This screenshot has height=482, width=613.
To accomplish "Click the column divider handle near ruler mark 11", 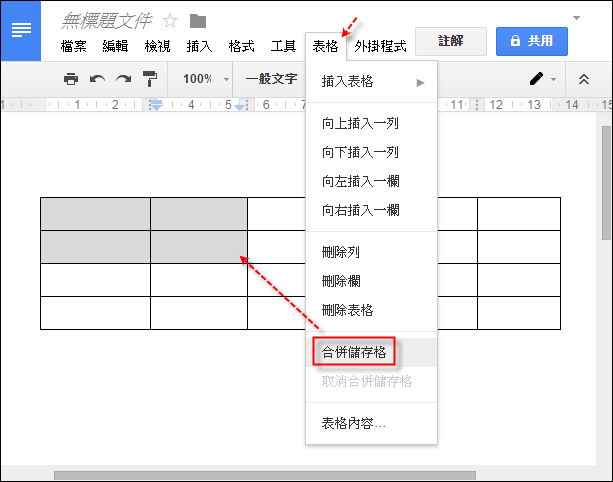I will pyautogui.click(x=477, y=105).
